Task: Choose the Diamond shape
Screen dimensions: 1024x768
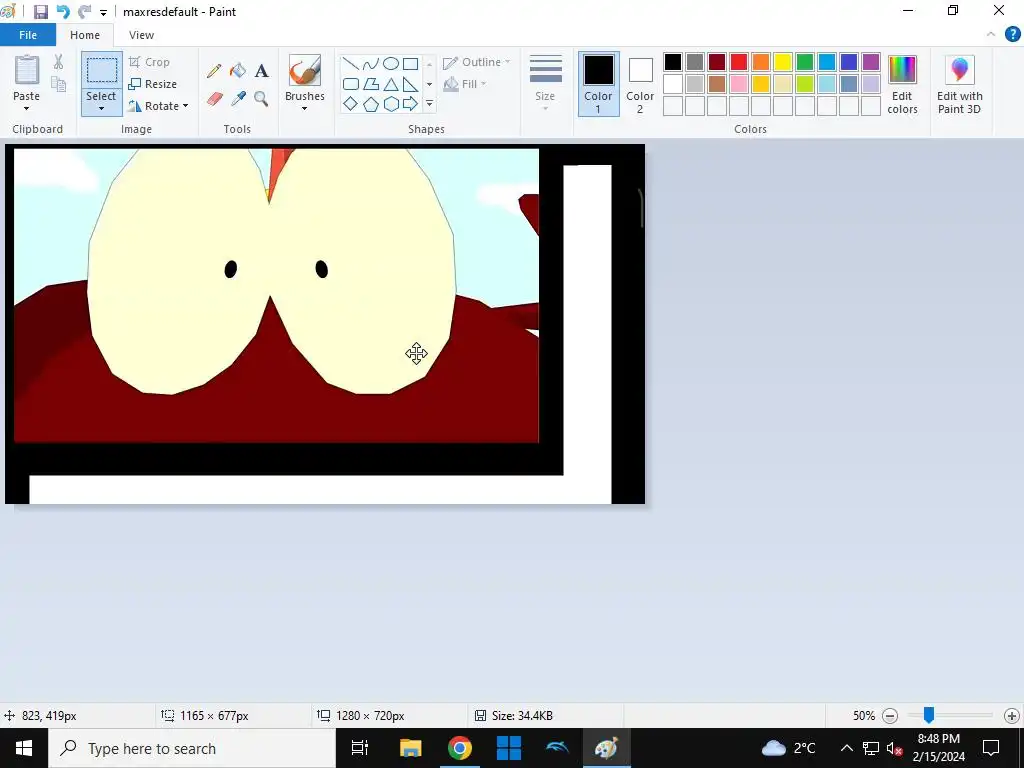Action: click(x=351, y=104)
